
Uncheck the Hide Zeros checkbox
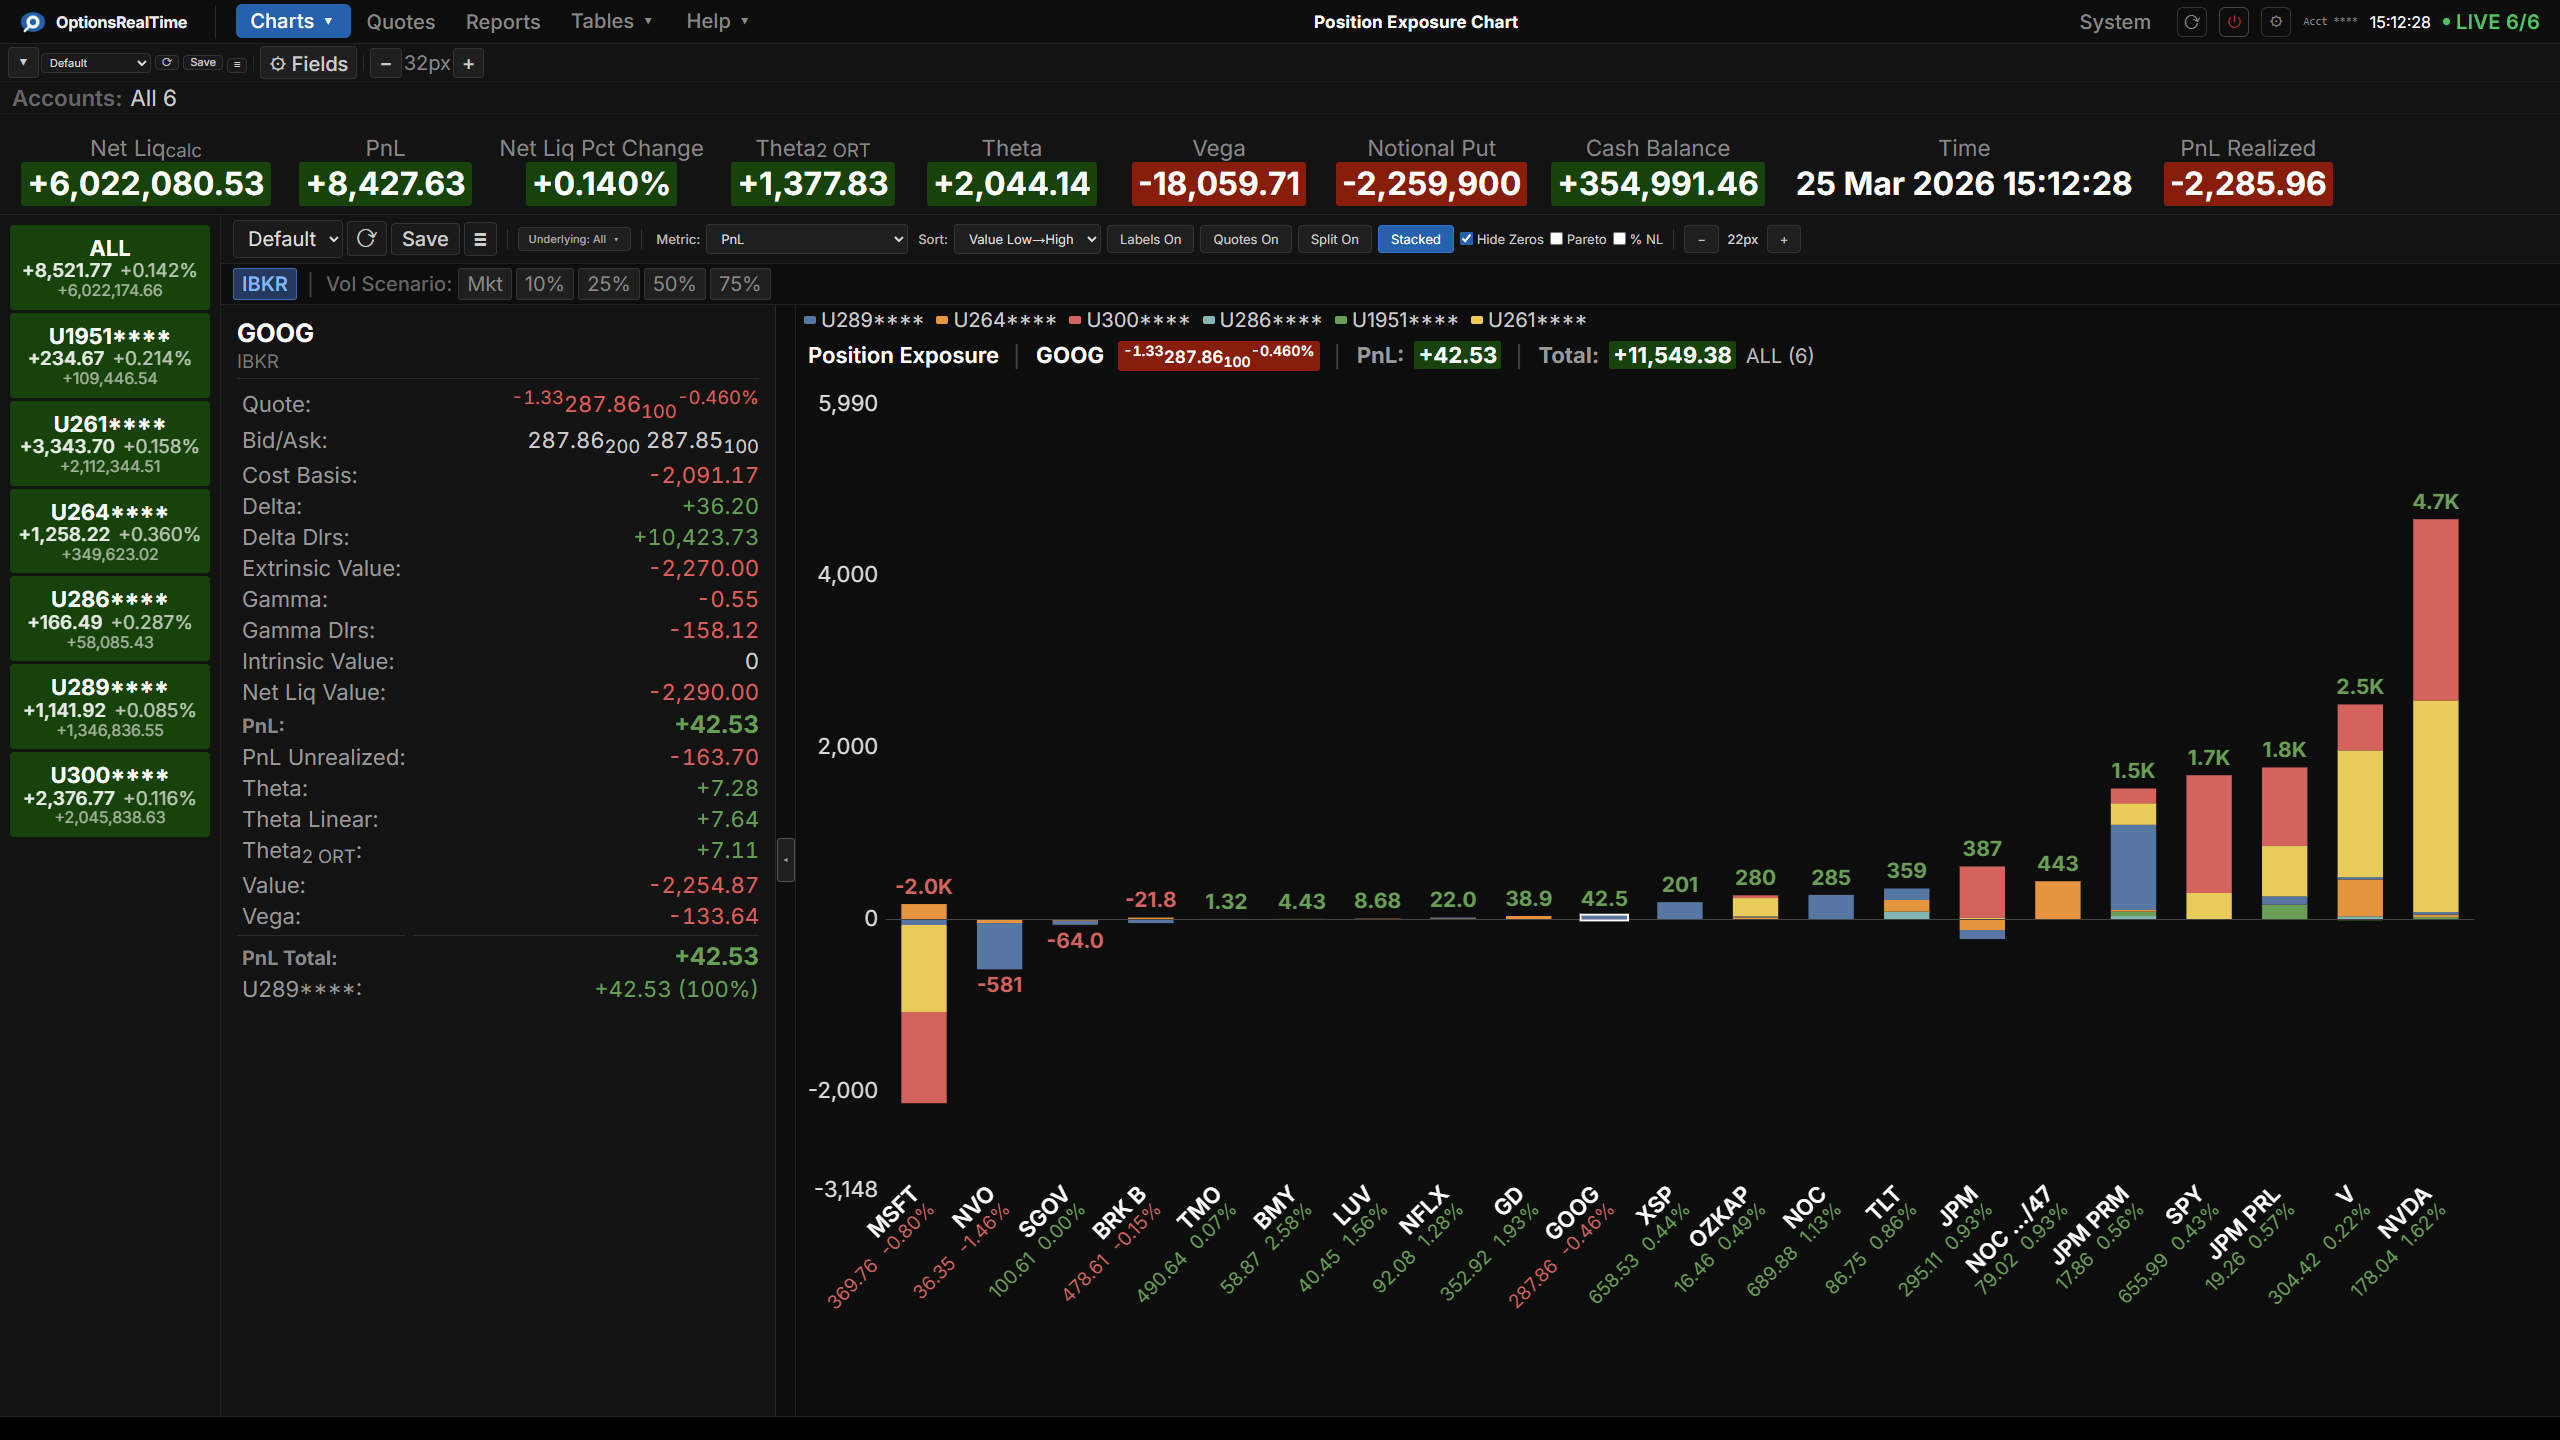[x=1466, y=239]
